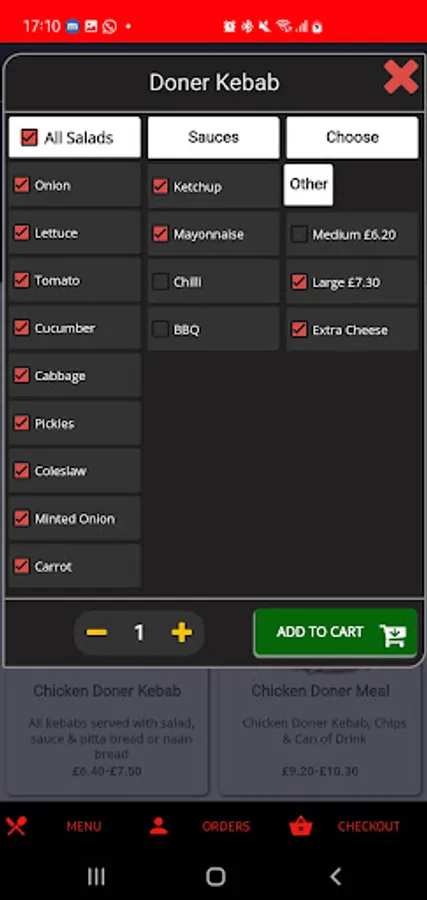The height and width of the screenshot is (900, 427).
Task: Untick the Extra Cheese option
Action: pos(299,329)
